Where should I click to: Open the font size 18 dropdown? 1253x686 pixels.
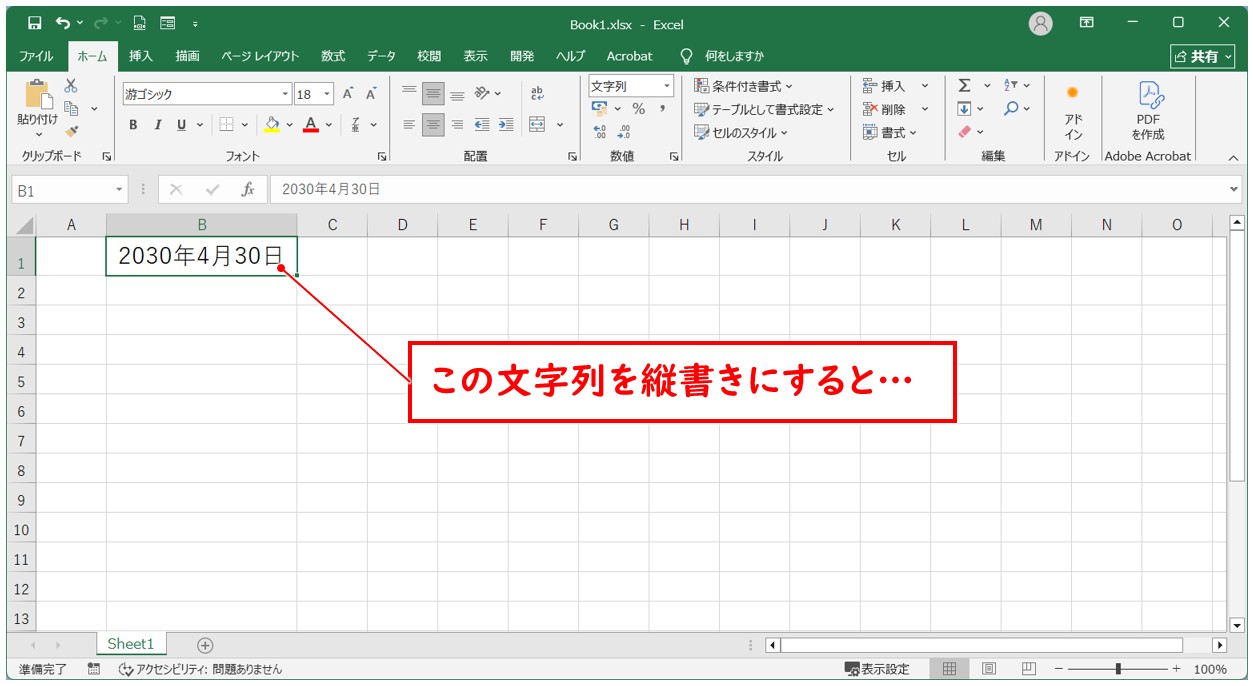pos(328,94)
